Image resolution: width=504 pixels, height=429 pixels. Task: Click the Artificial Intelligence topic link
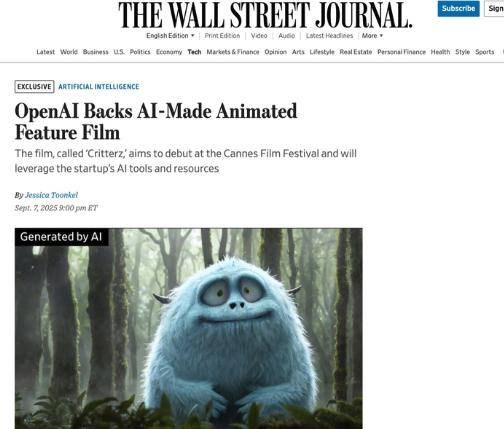[x=99, y=87]
